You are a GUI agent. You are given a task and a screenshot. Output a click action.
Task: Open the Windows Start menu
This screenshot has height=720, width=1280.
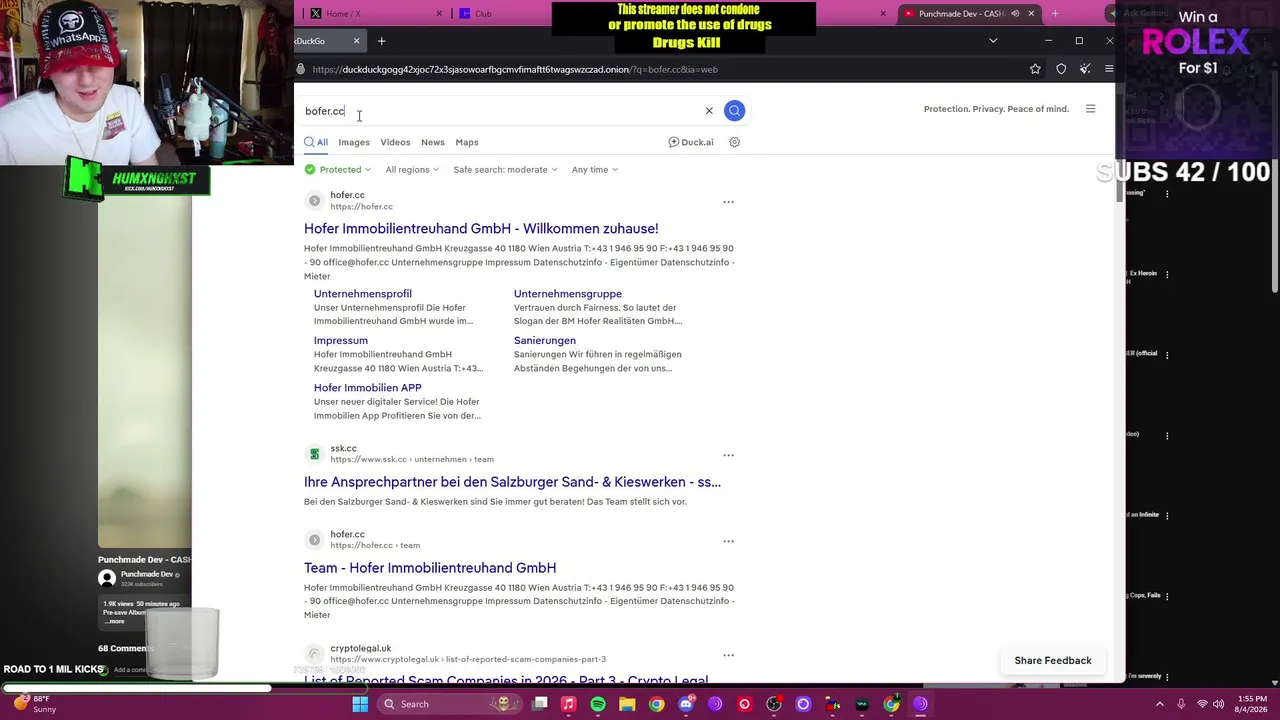click(360, 704)
